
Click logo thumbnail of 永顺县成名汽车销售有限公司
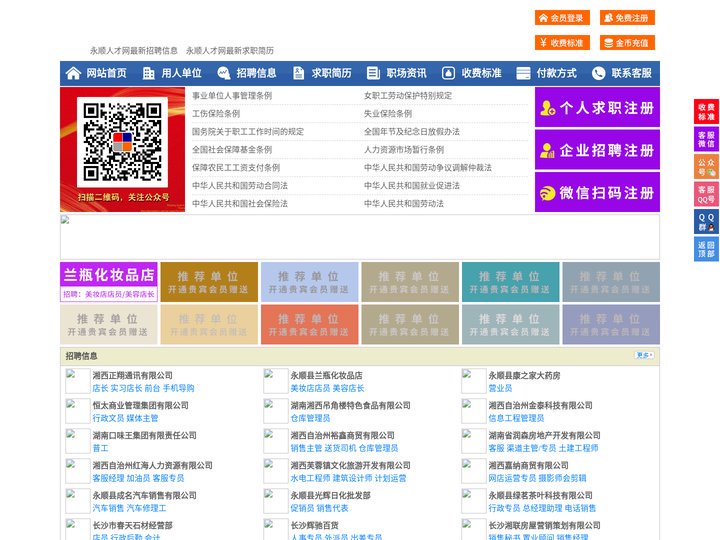coord(77,501)
